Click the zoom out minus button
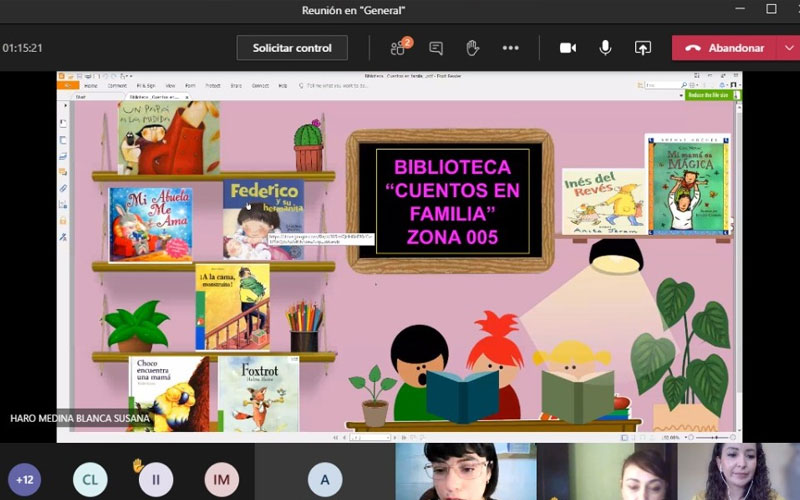Screen dimensions: 800x500 pos(691,438)
